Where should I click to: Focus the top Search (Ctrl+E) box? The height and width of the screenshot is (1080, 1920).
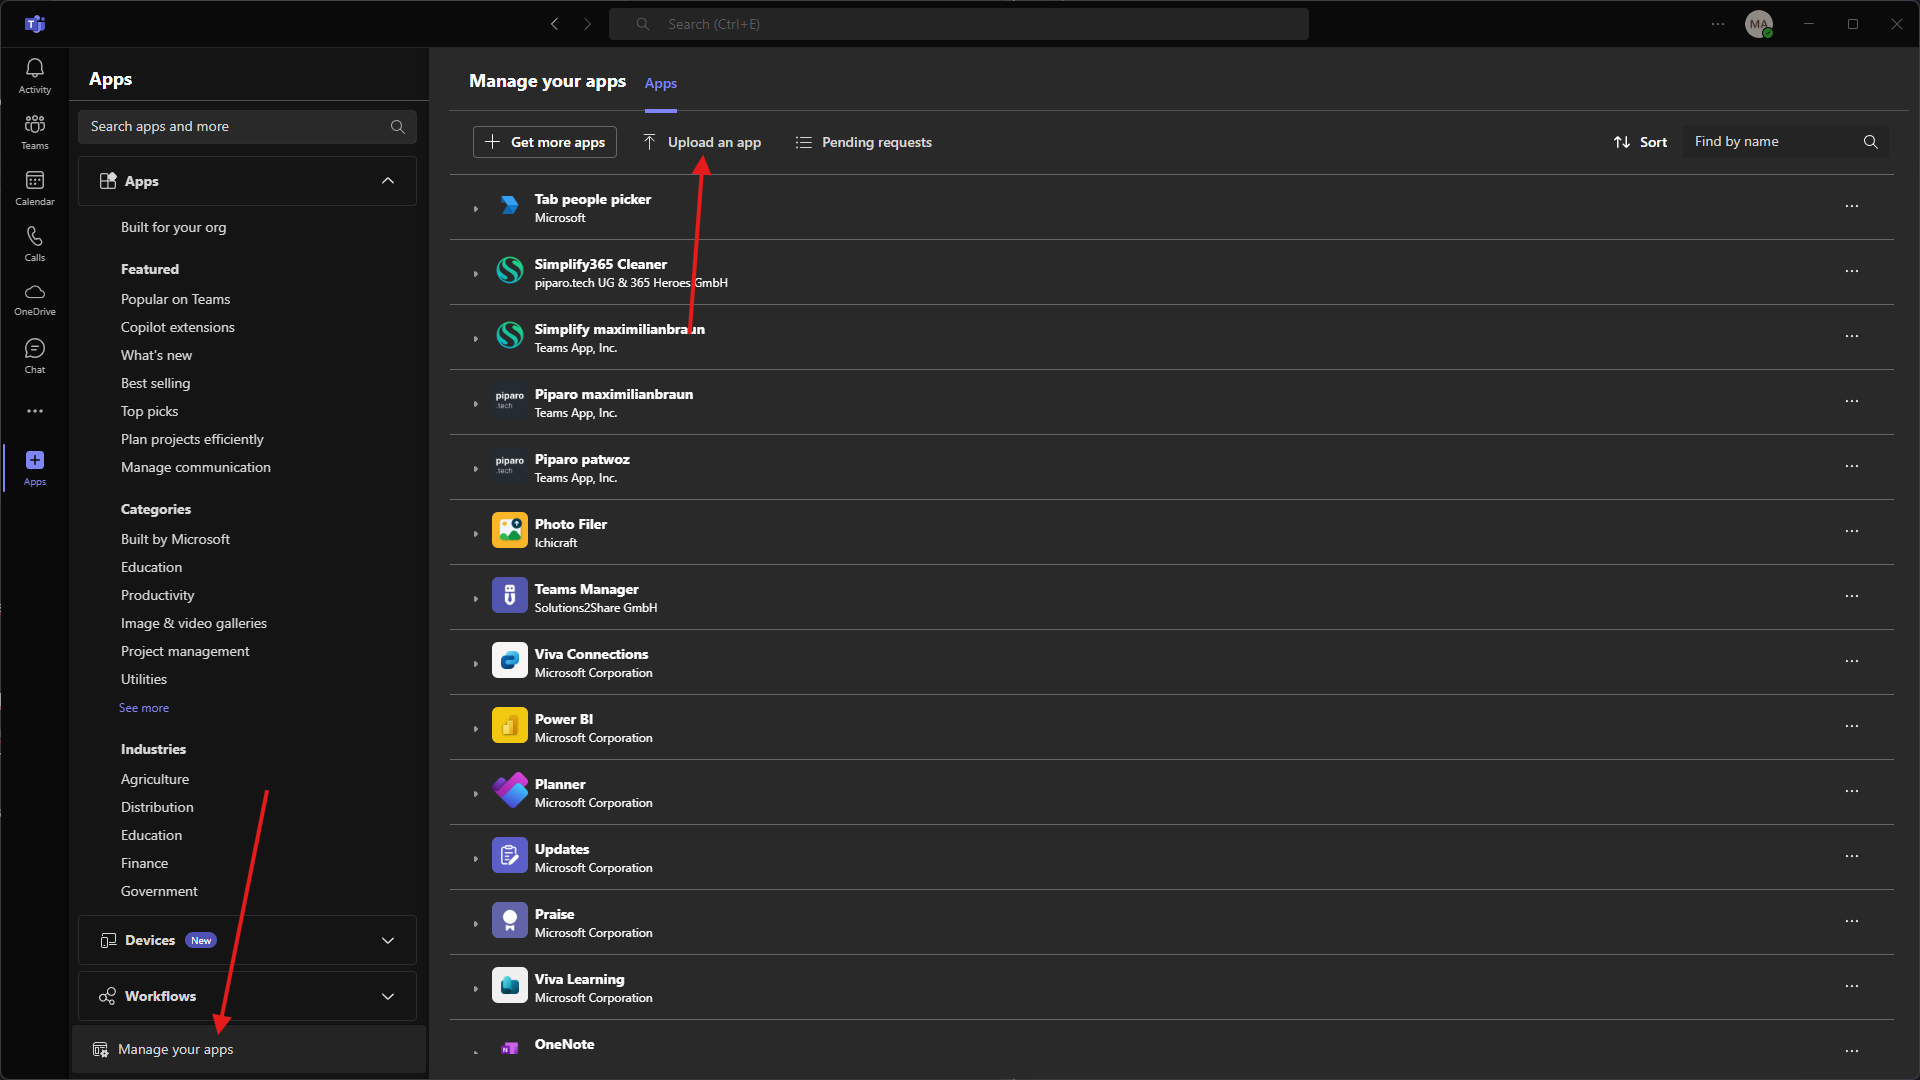pyautogui.click(x=958, y=24)
